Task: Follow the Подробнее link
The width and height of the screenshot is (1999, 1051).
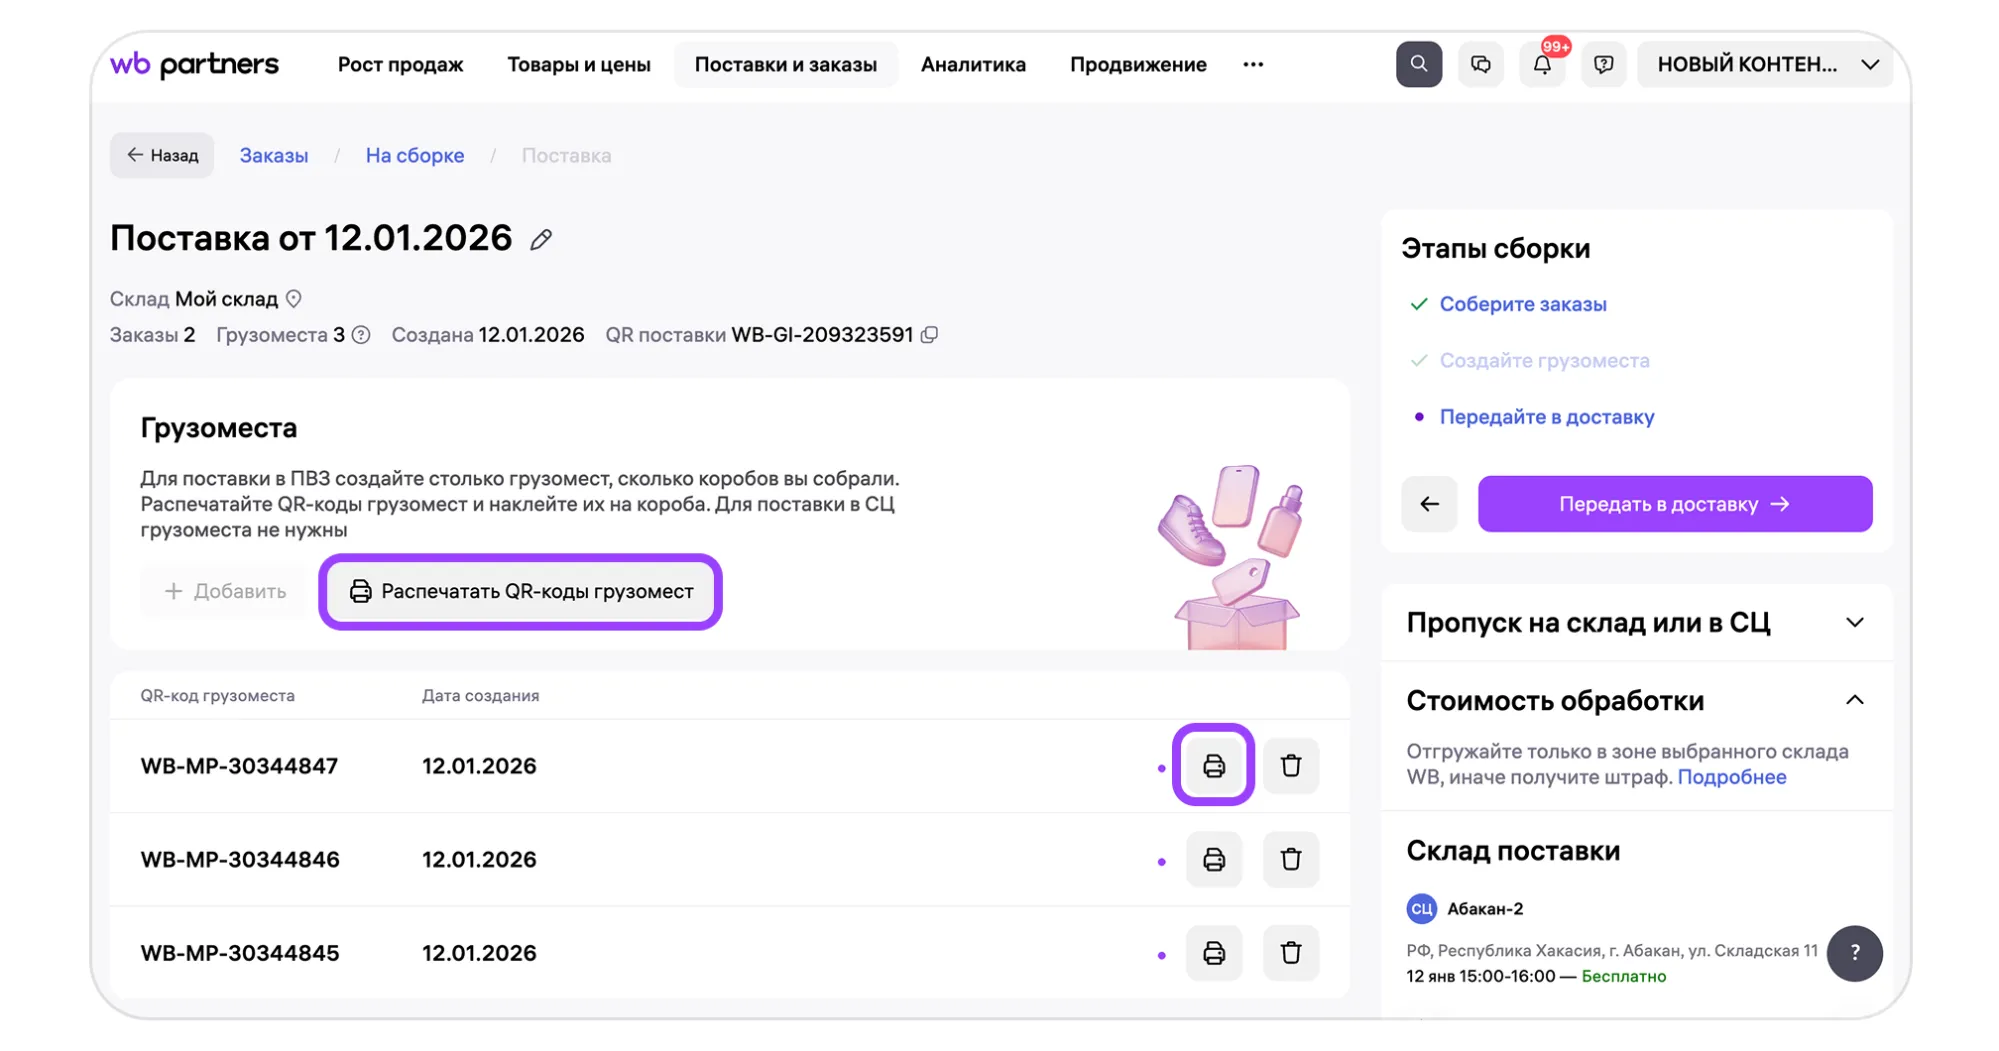Action: tap(1731, 777)
